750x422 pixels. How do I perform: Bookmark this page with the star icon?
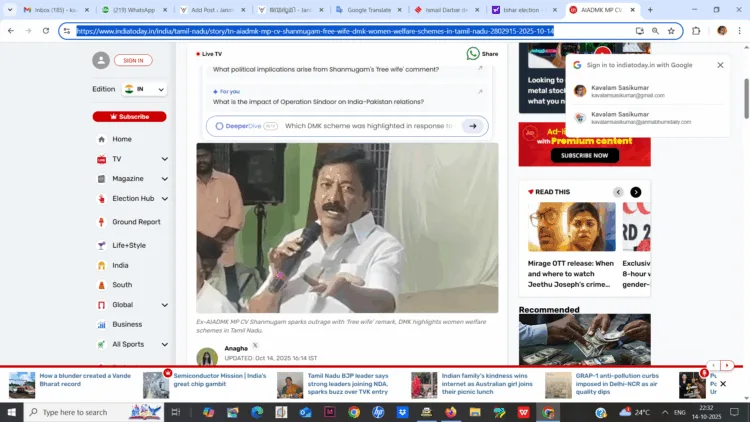pos(671,31)
